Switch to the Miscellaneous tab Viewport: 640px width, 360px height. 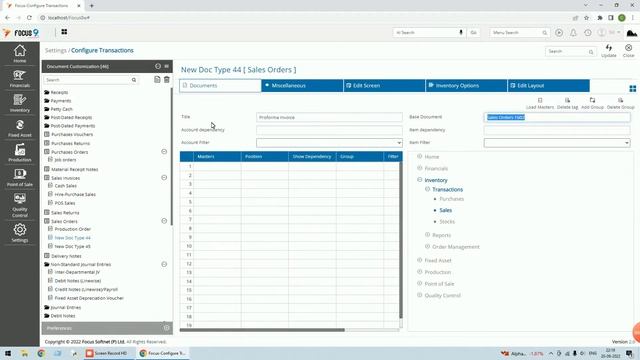[302, 86]
